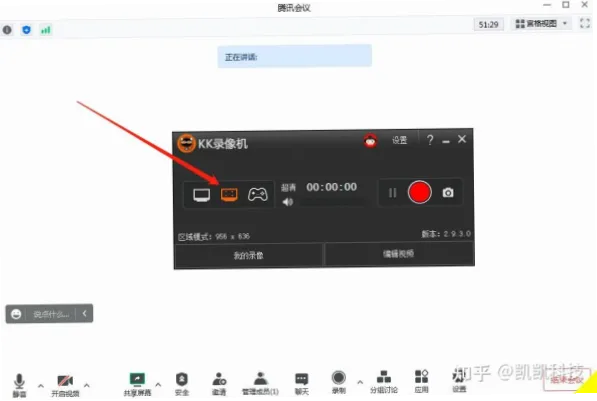The width and height of the screenshot is (597, 401).
Task: Click the 正在讲话 speaking banner
Action: (x=294, y=56)
